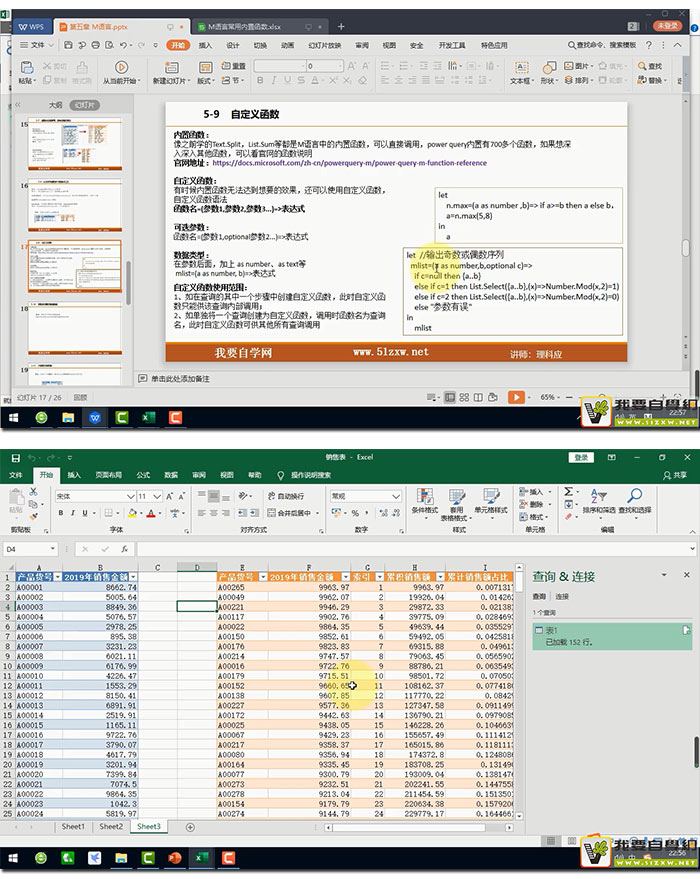700x879 pixels.
Task: Open Merge & Center (合并后居中) dropdown
Action: pos(317,513)
